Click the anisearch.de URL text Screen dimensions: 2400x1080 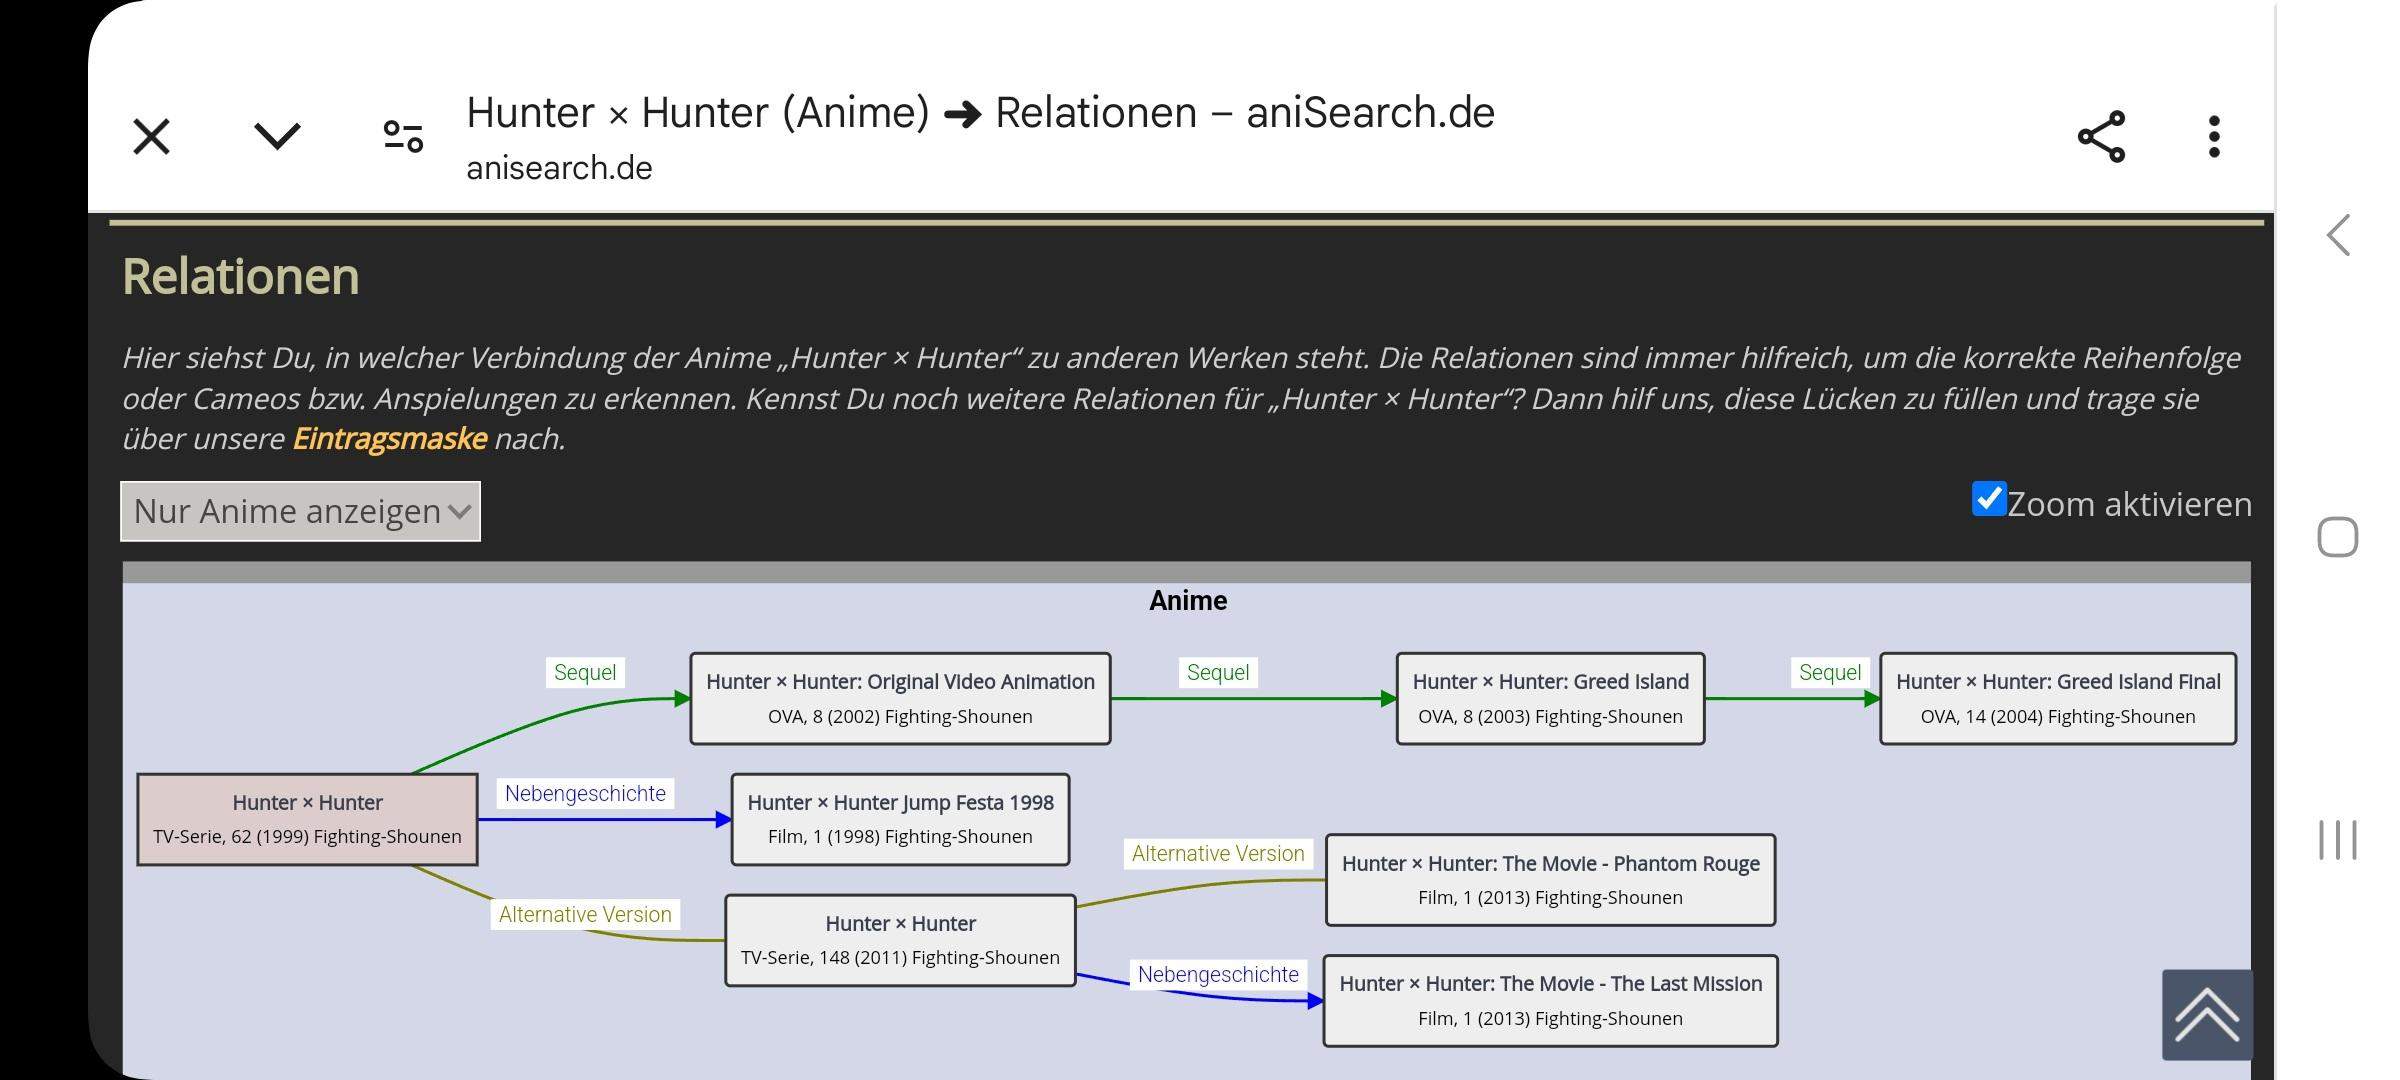point(559,168)
